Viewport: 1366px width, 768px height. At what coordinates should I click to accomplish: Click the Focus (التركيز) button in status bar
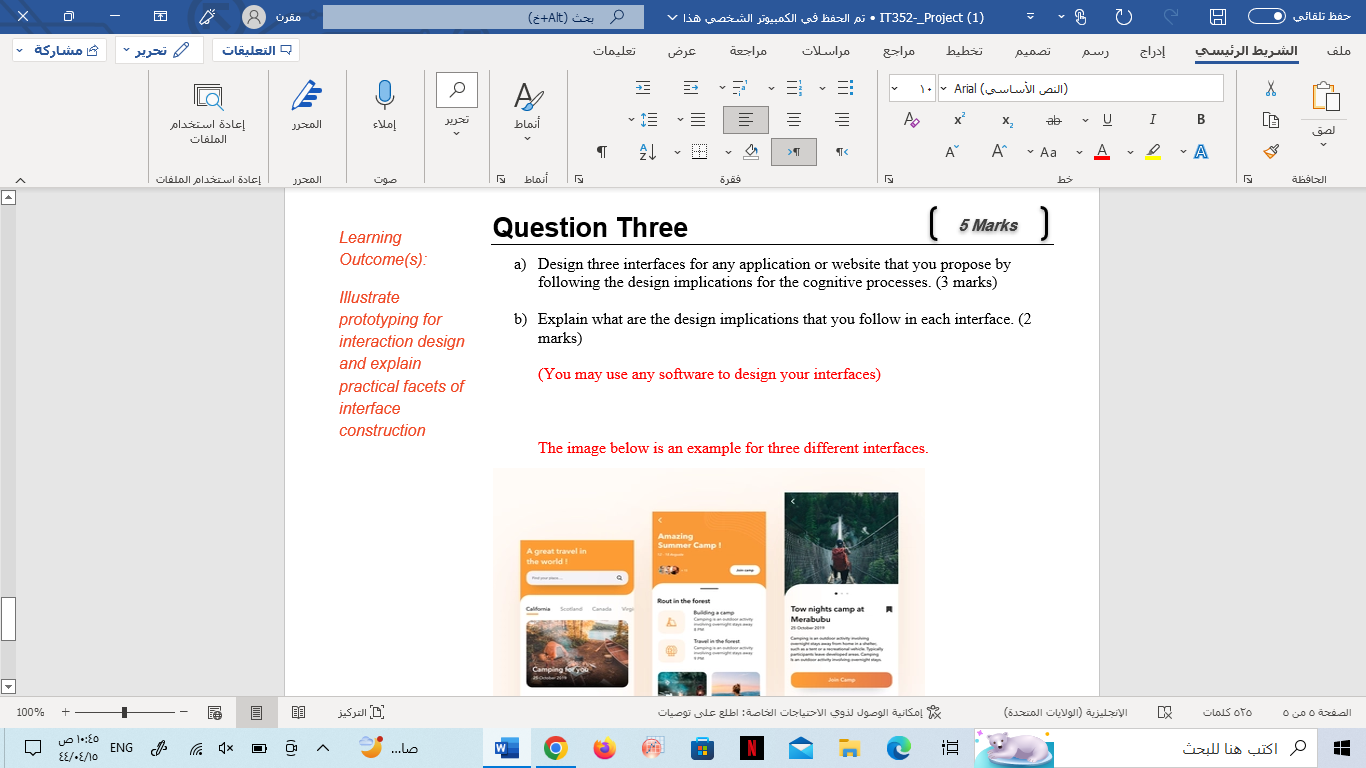tap(361, 712)
